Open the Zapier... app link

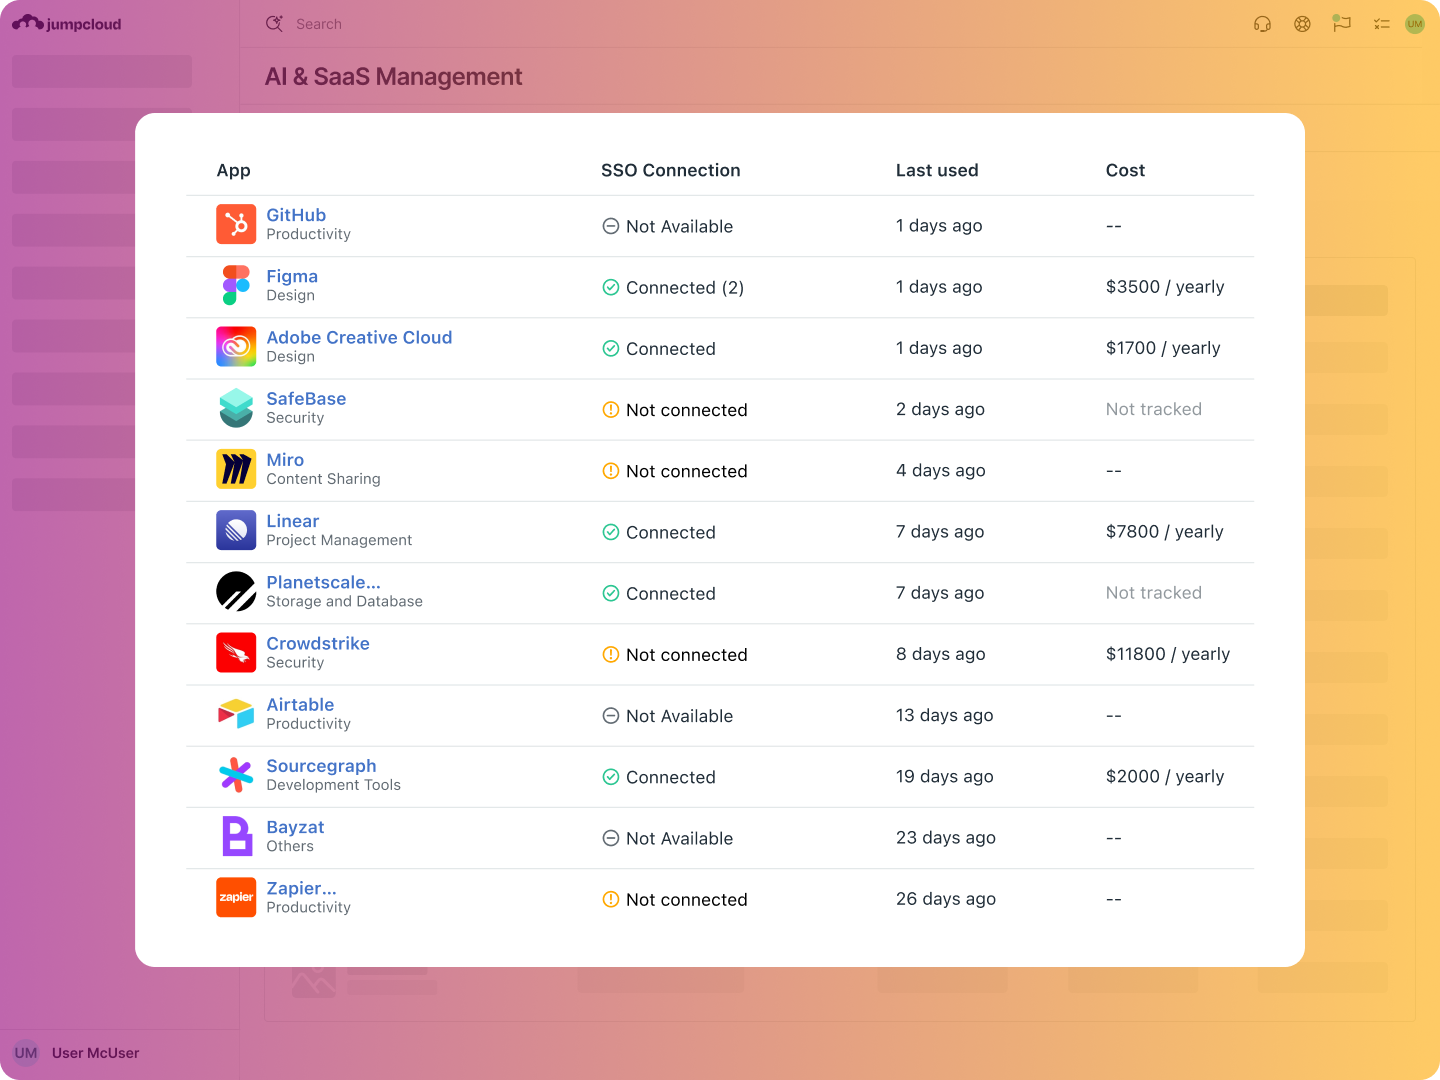click(301, 888)
